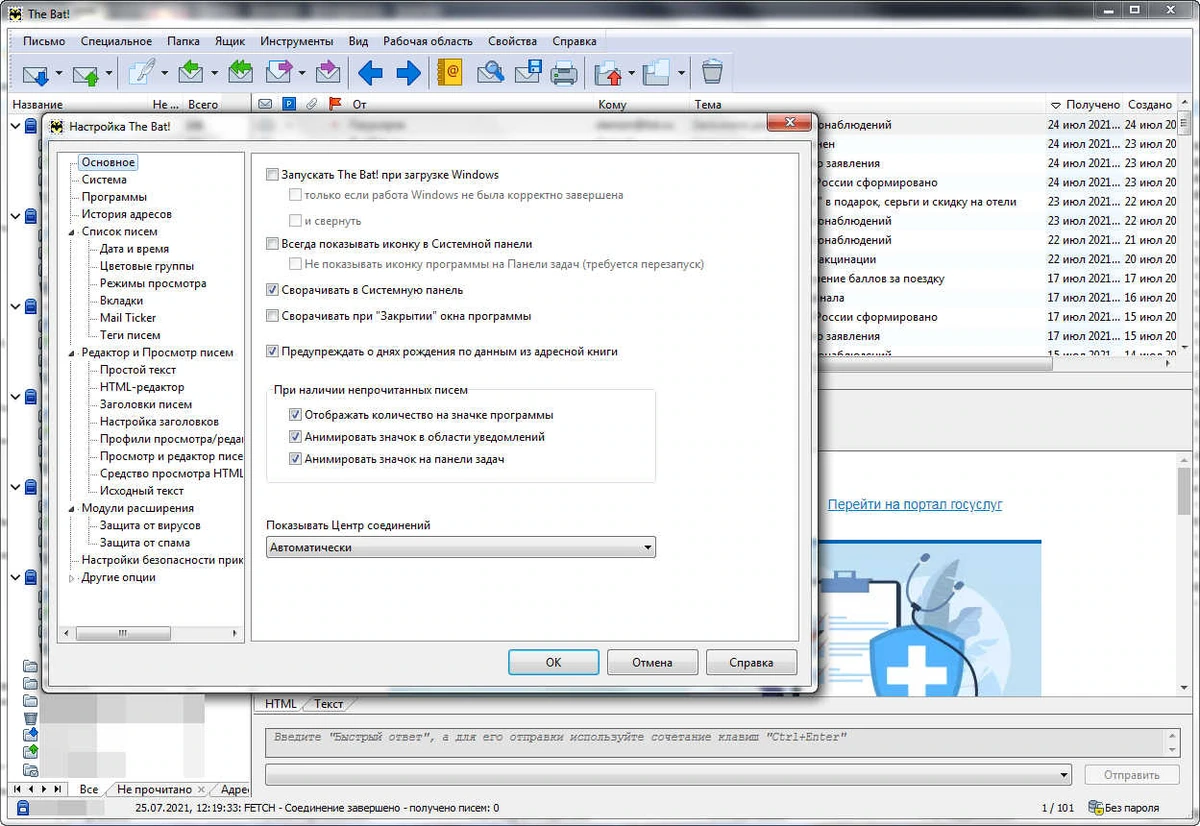Viewport: 1200px width, 826px height.
Task: Confirm settings with the OK button
Action: coord(553,662)
